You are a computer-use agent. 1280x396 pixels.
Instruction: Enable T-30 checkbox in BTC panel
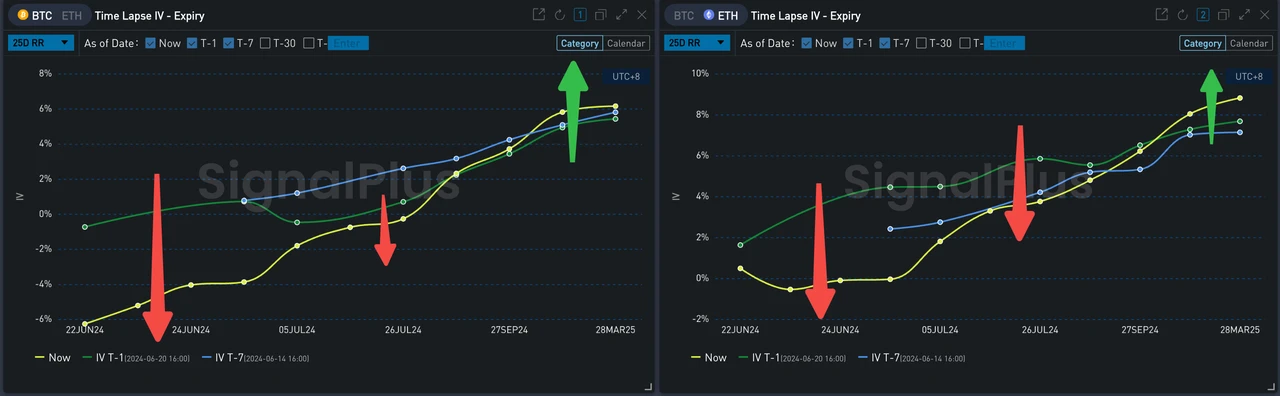265,43
